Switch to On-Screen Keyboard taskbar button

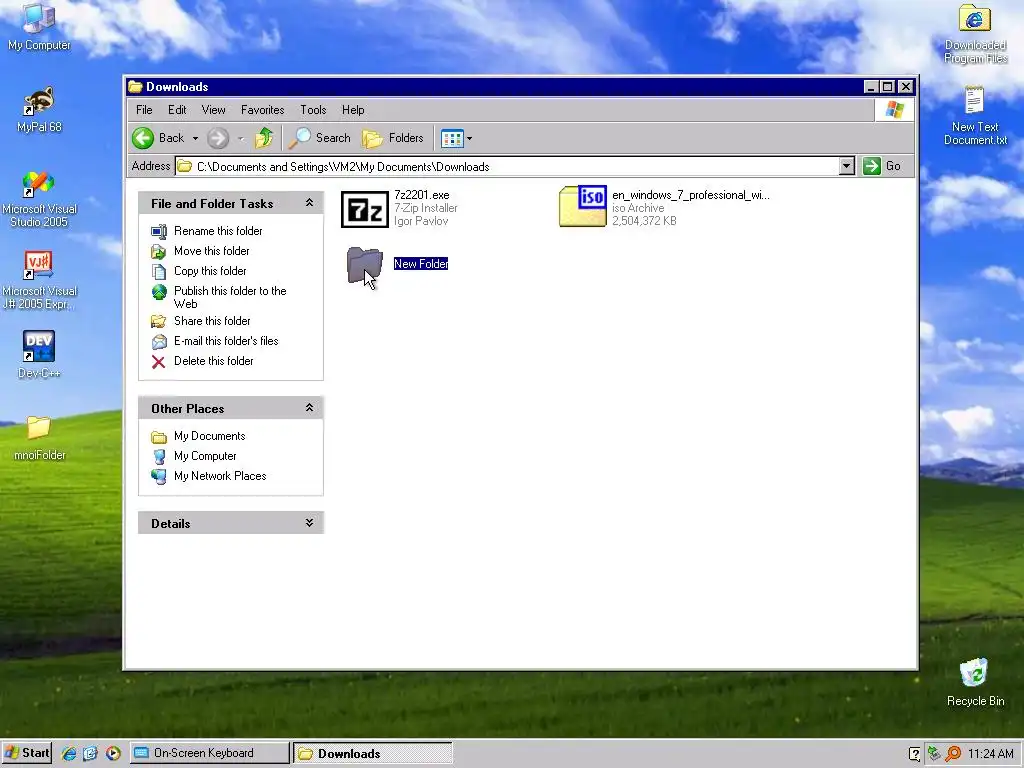pos(209,753)
